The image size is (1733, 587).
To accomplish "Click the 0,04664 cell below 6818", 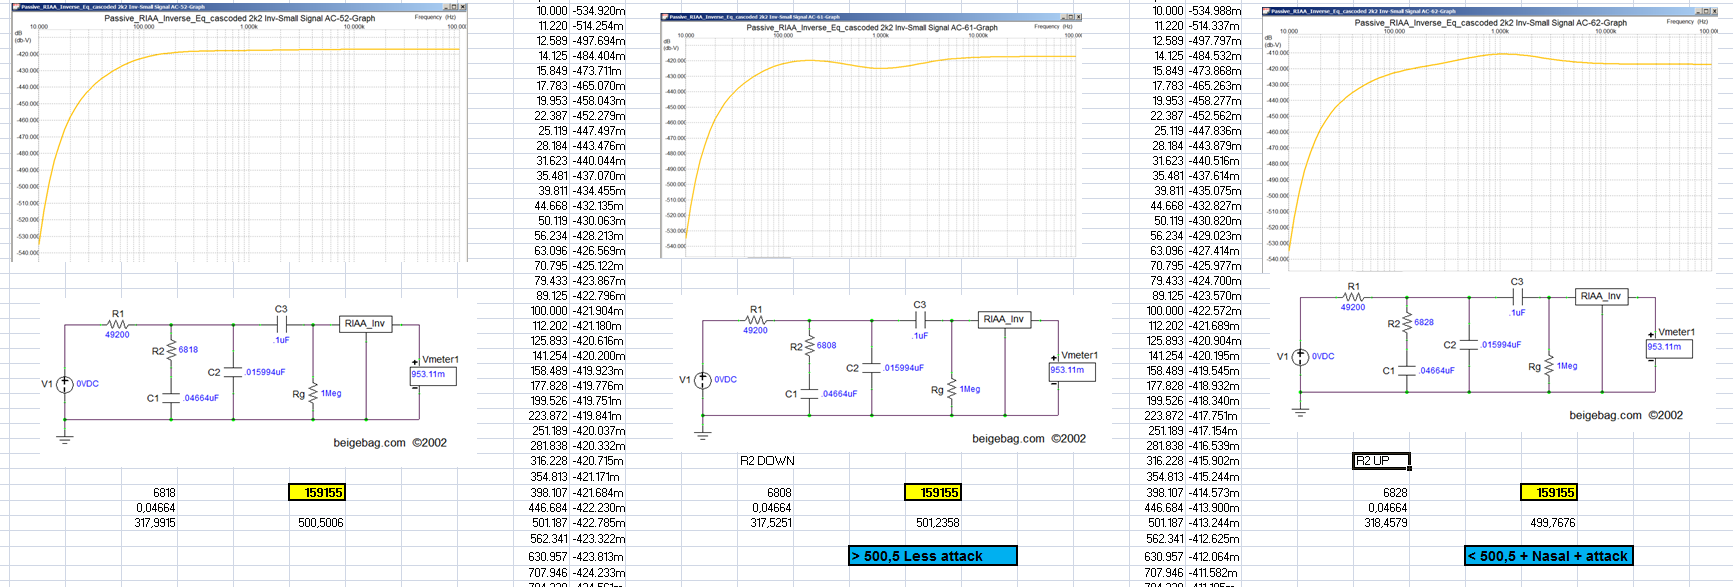I will click(156, 508).
